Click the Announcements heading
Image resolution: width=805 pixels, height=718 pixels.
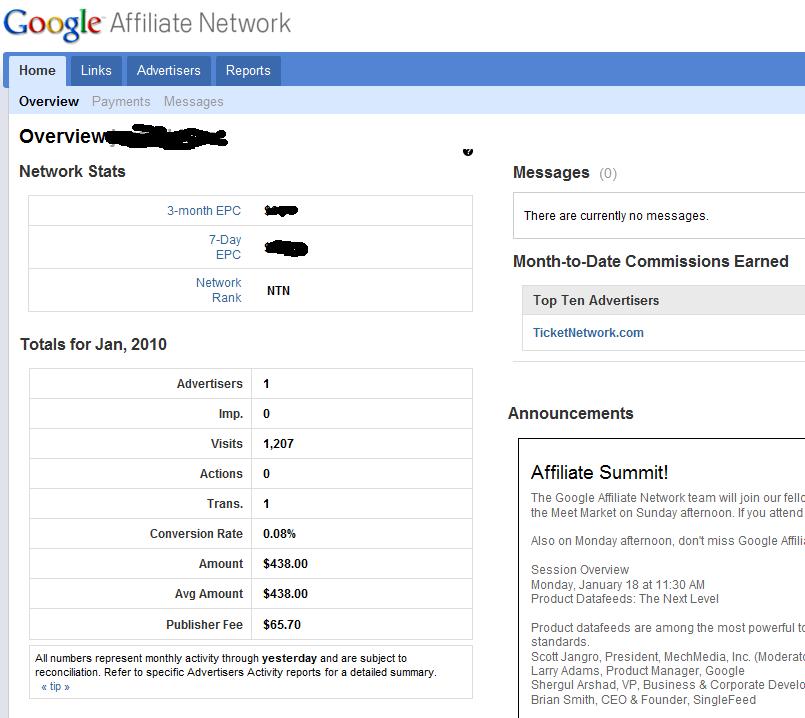point(570,413)
